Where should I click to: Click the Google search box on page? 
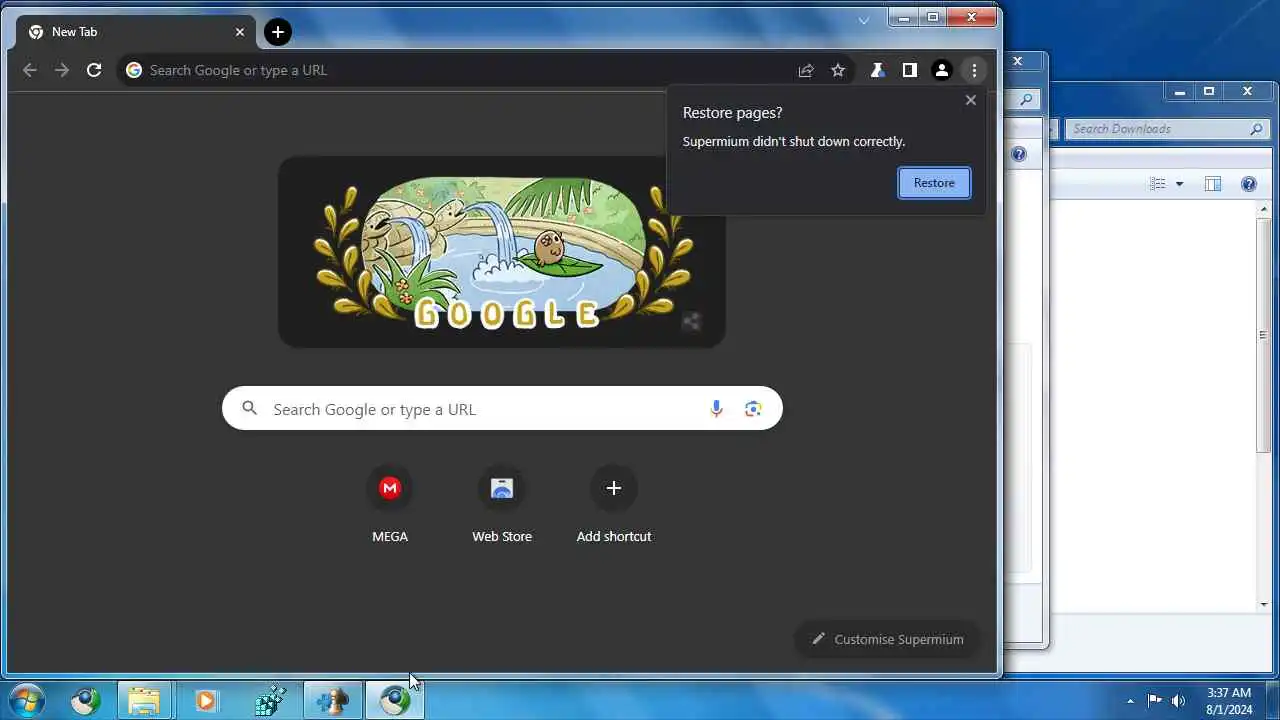tap(502, 409)
